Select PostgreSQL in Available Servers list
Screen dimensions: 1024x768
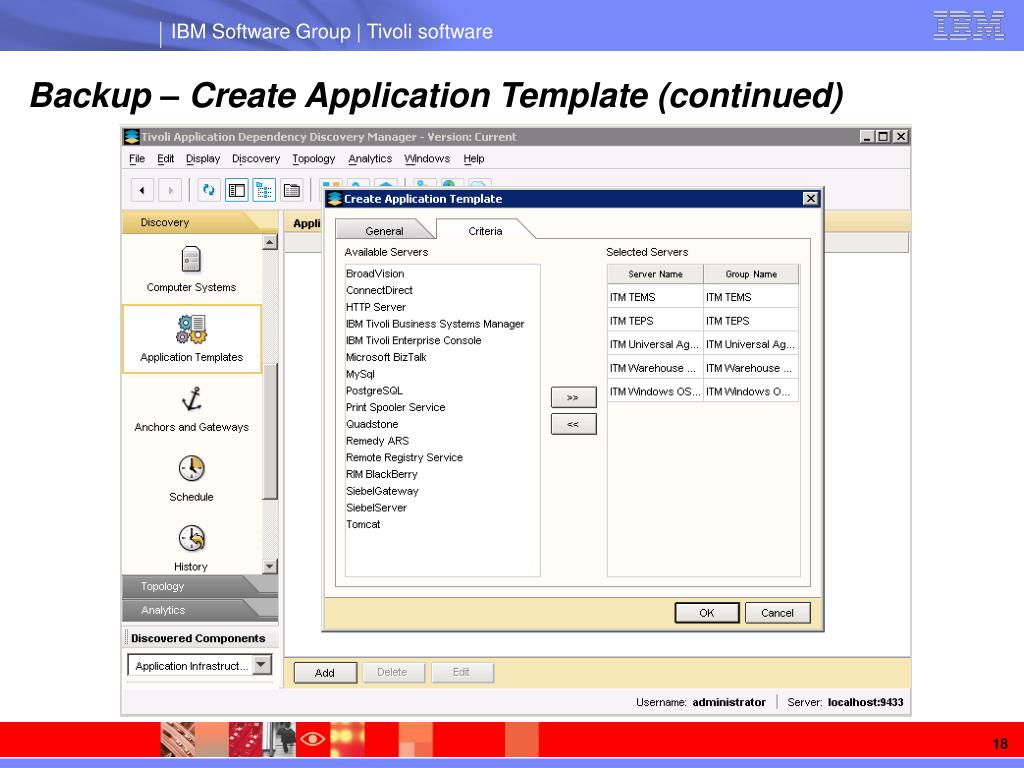tap(374, 391)
